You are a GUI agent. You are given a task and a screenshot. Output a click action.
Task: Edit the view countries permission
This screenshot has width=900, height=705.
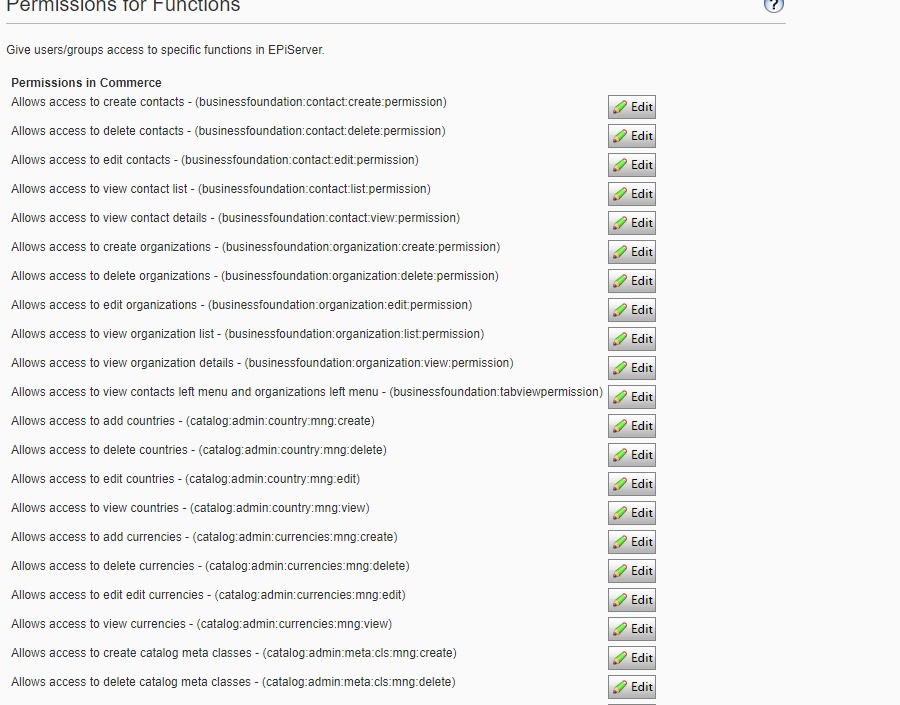[x=632, y=513]
